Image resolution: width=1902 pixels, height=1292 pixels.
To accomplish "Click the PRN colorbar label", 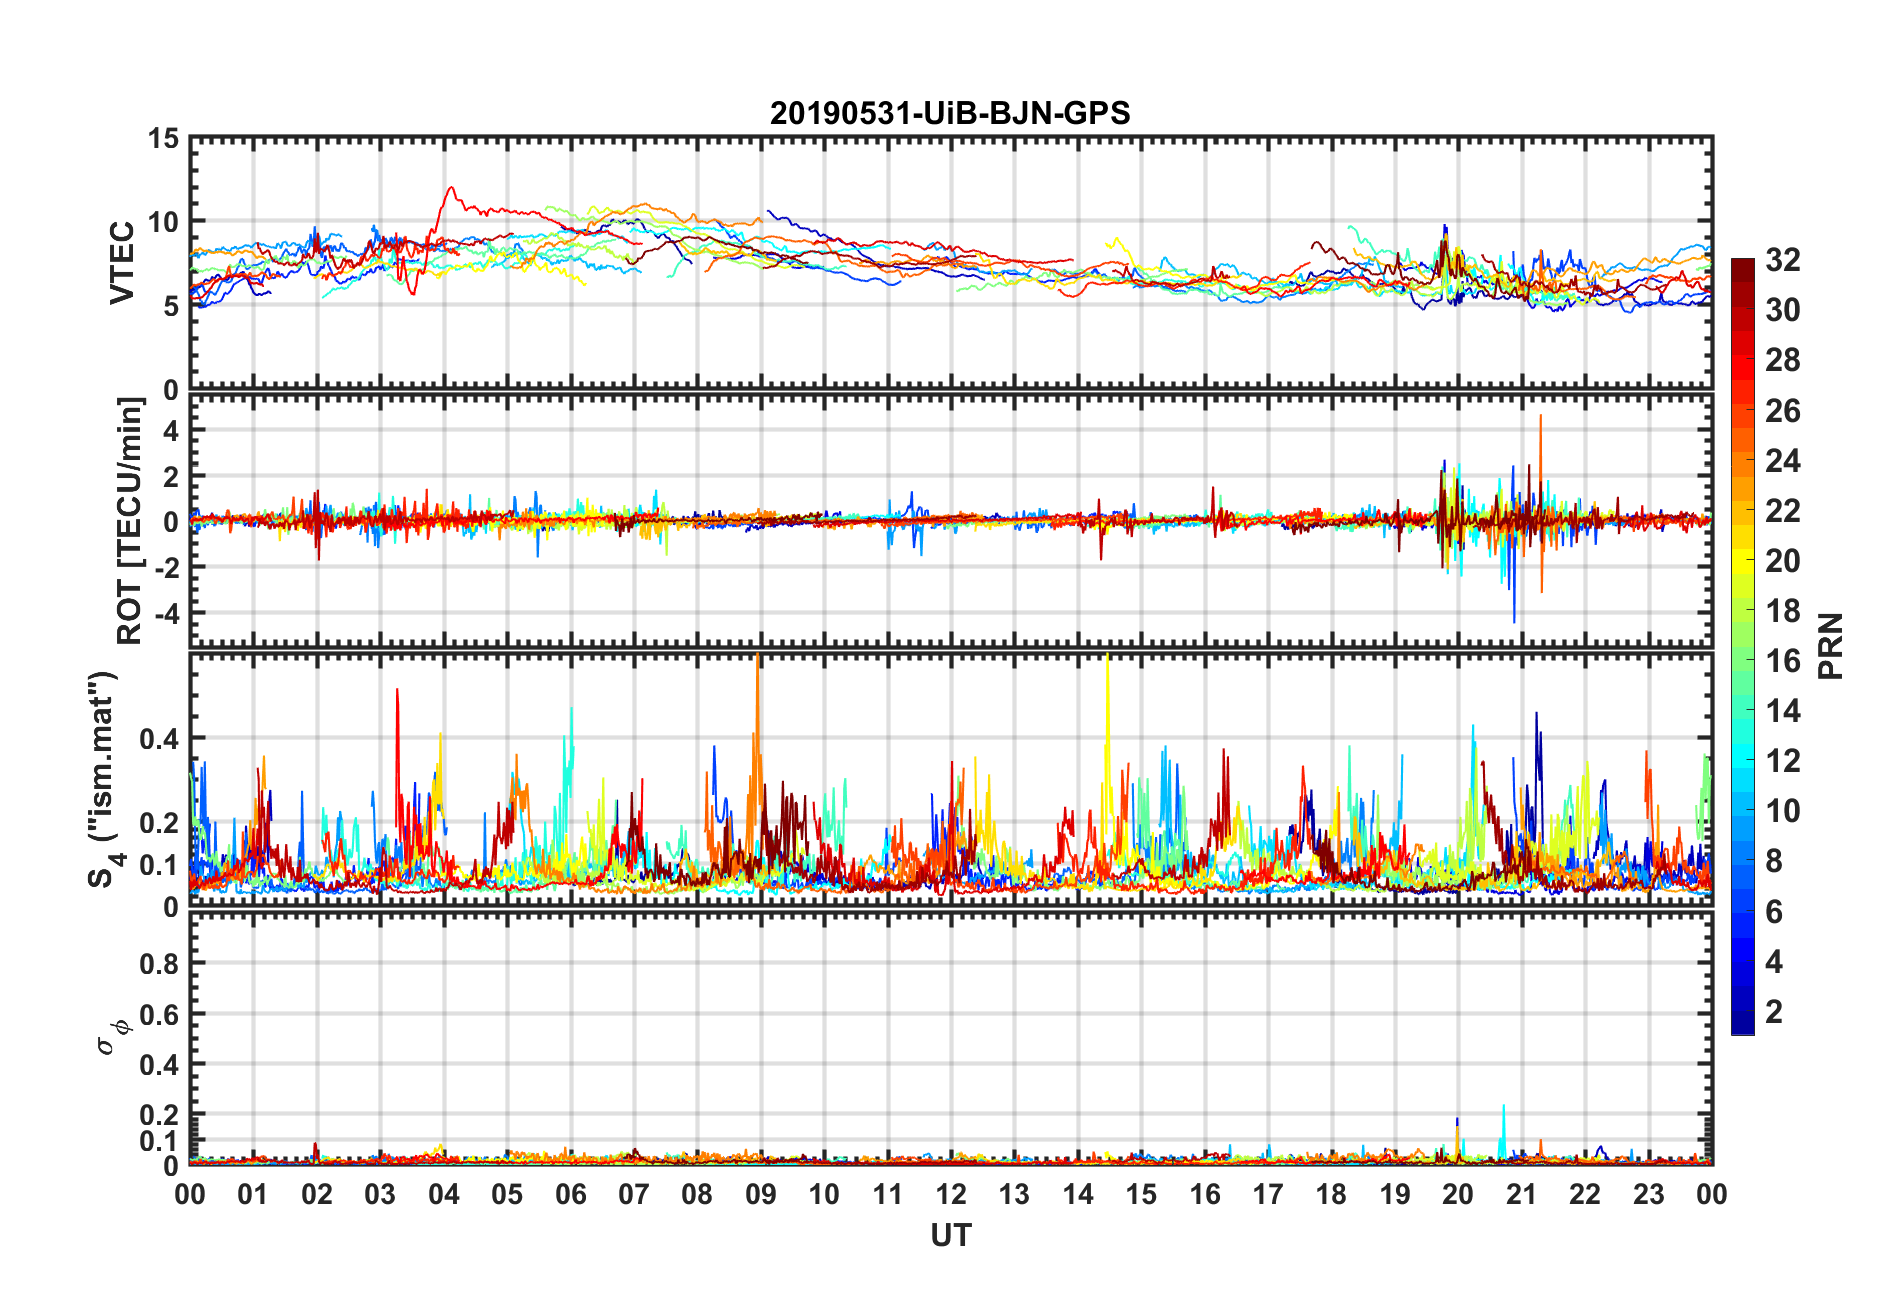I will pos(1831,647).
